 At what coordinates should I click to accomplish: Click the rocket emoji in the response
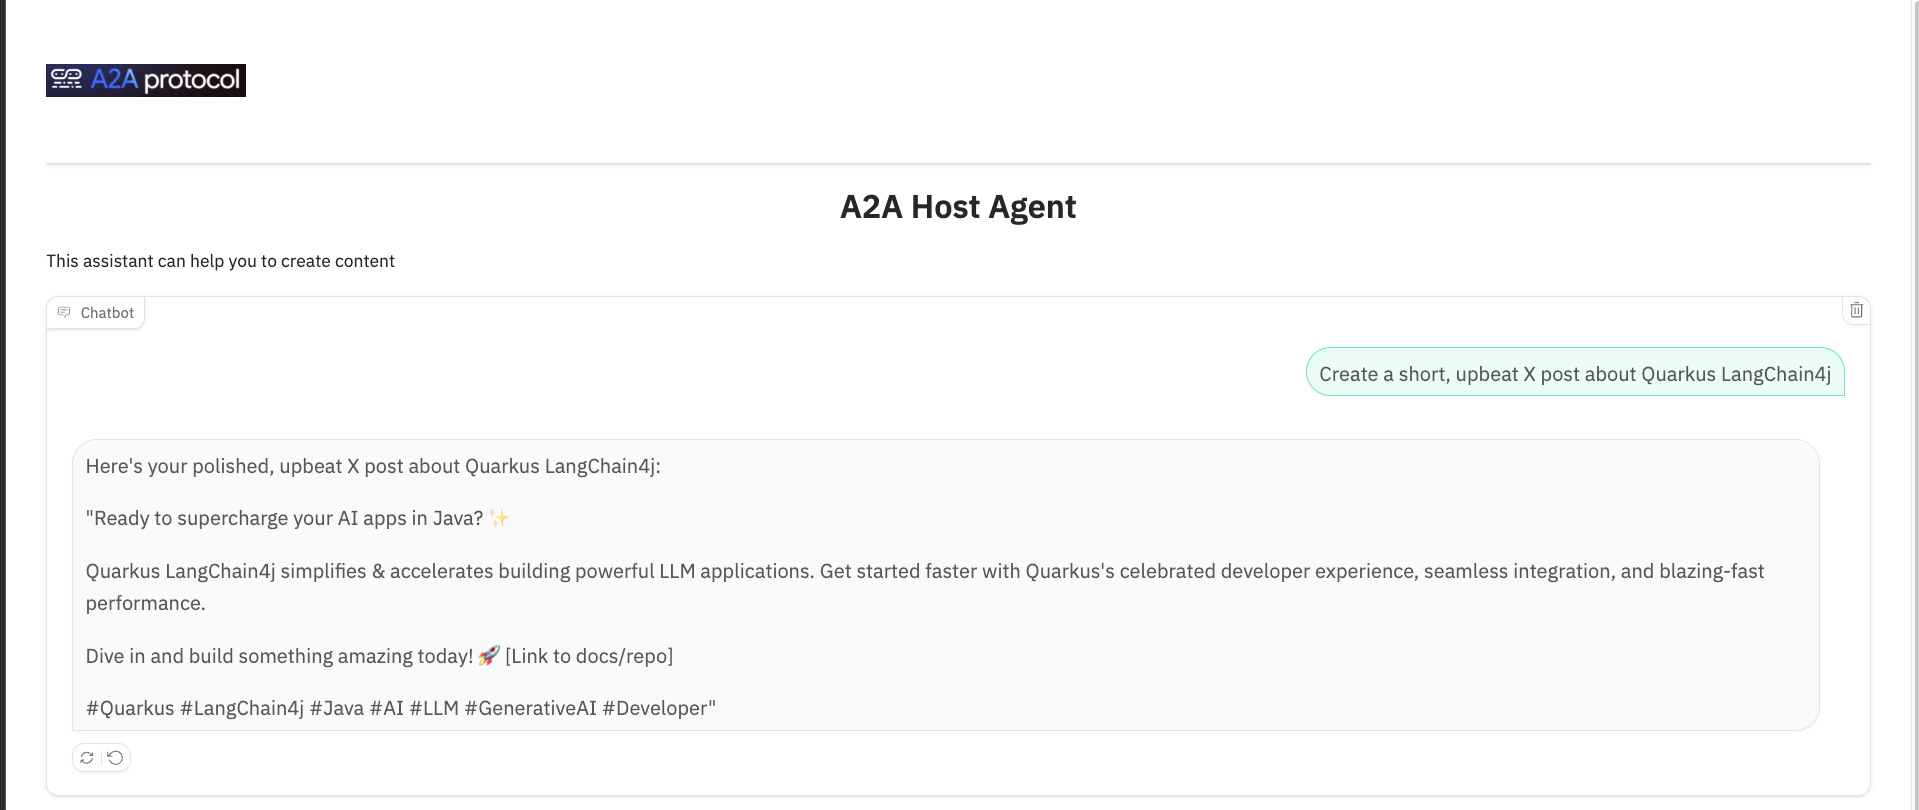coord(488,656)
